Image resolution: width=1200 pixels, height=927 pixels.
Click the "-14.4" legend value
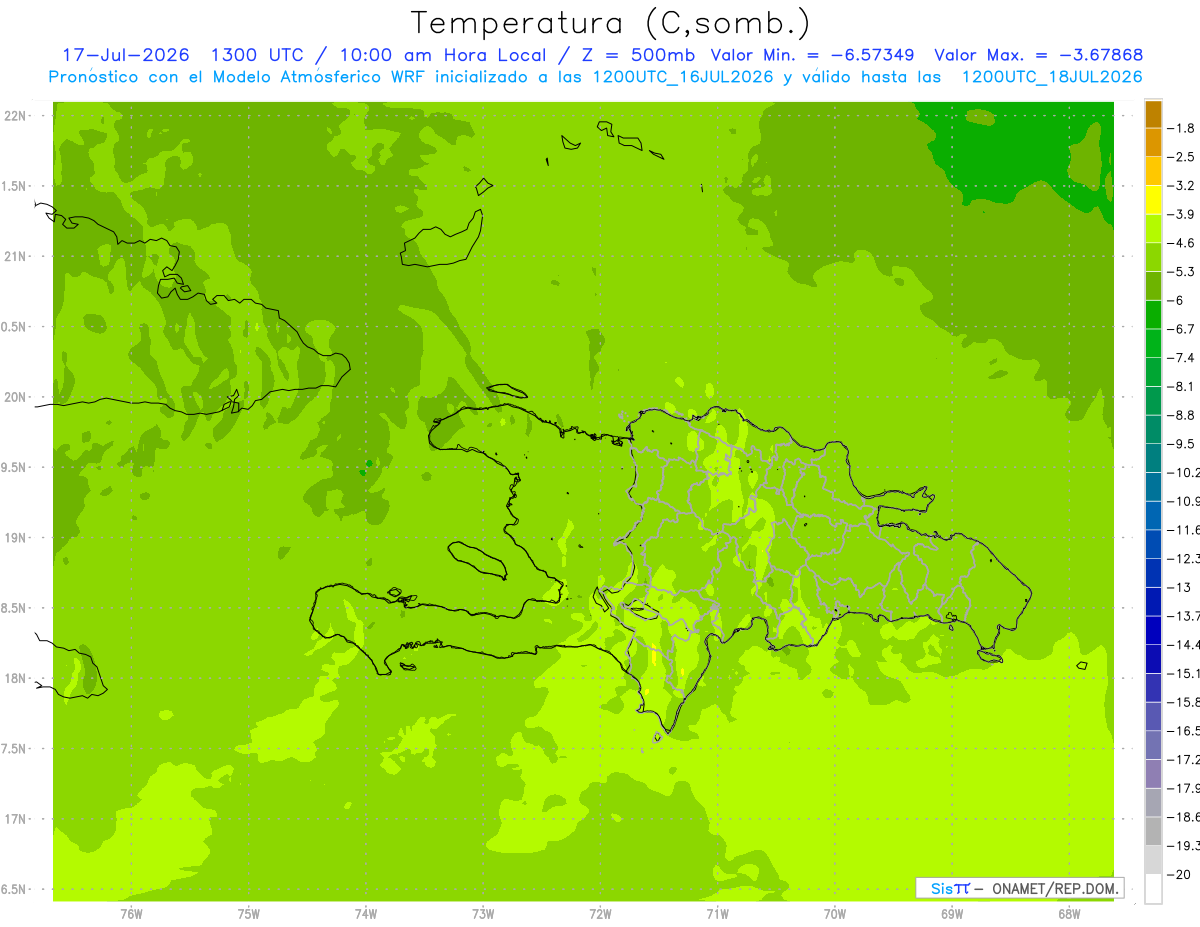tap(1185, 645)
